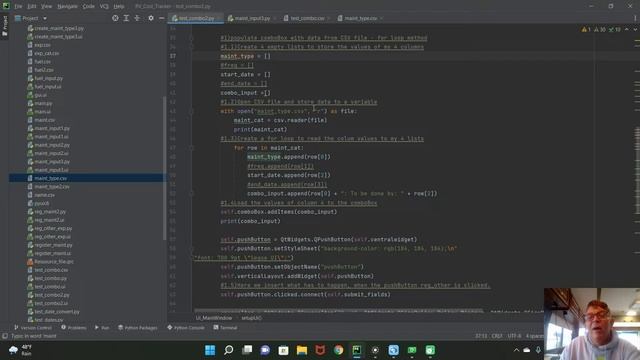
Task: Switch to the test_combo2.py editor tab
Action: click(196, 18)
